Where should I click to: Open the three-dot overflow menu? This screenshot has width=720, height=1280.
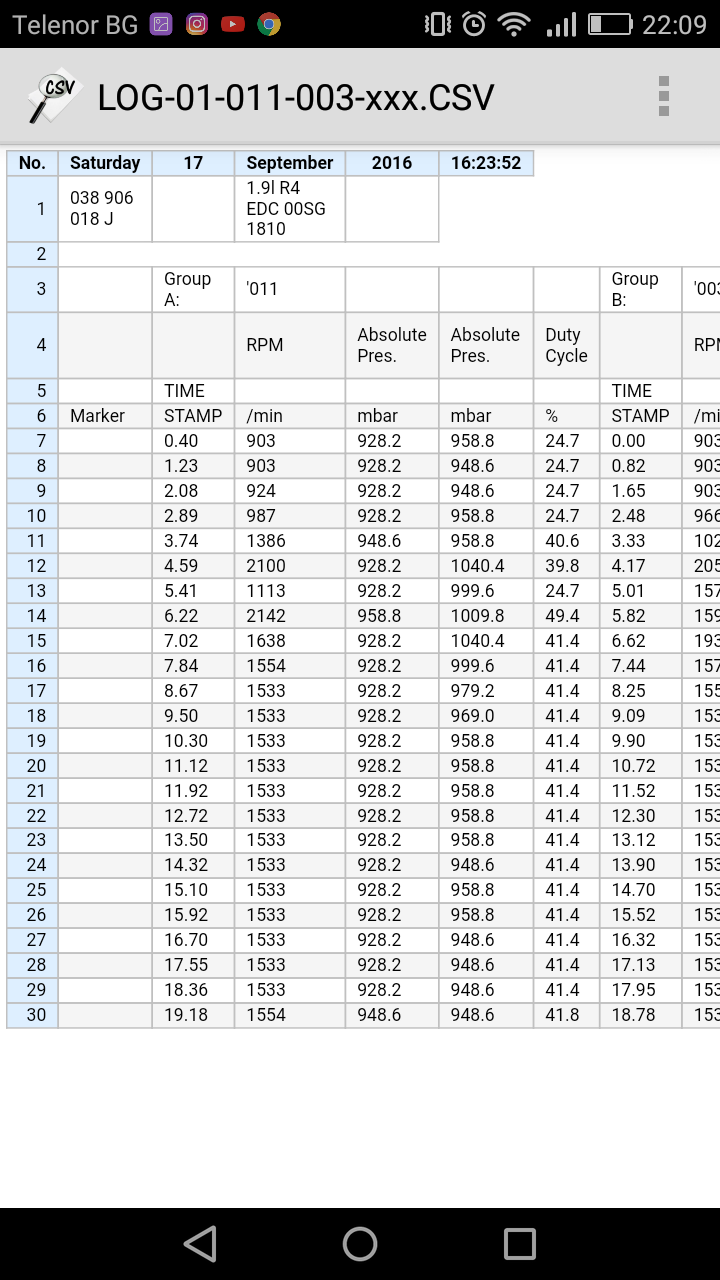point(663,97)
